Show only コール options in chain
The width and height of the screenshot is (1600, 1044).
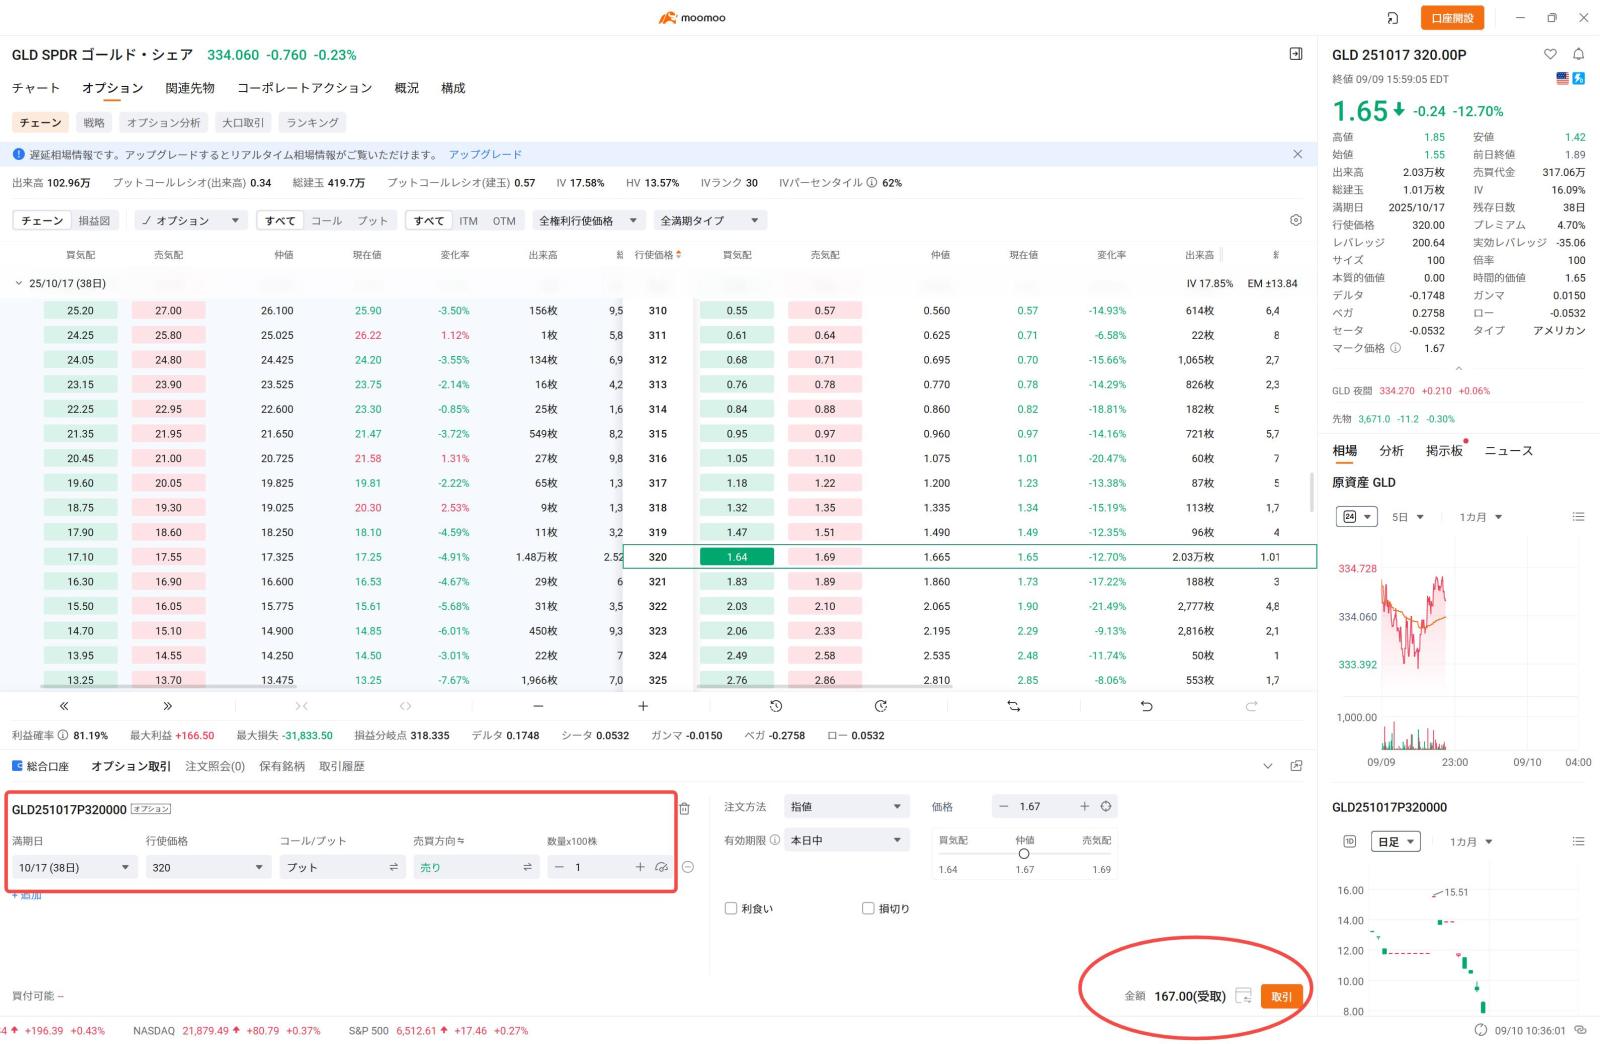[326, 220]
